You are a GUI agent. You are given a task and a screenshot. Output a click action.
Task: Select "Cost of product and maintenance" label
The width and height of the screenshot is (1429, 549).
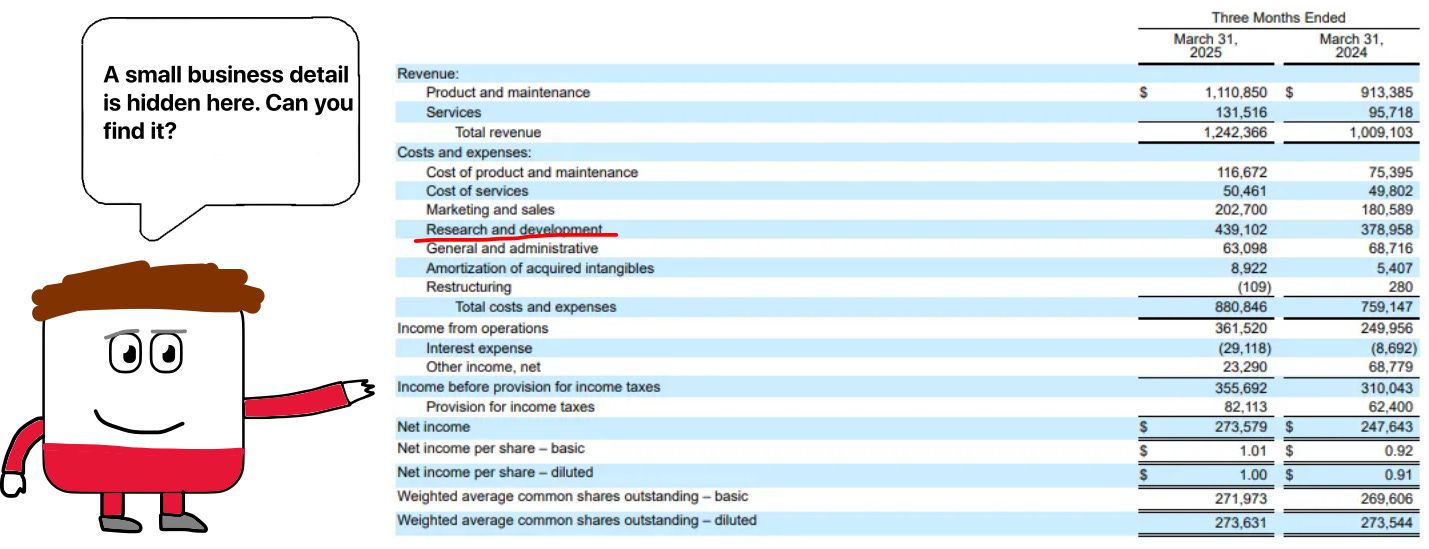532,172
